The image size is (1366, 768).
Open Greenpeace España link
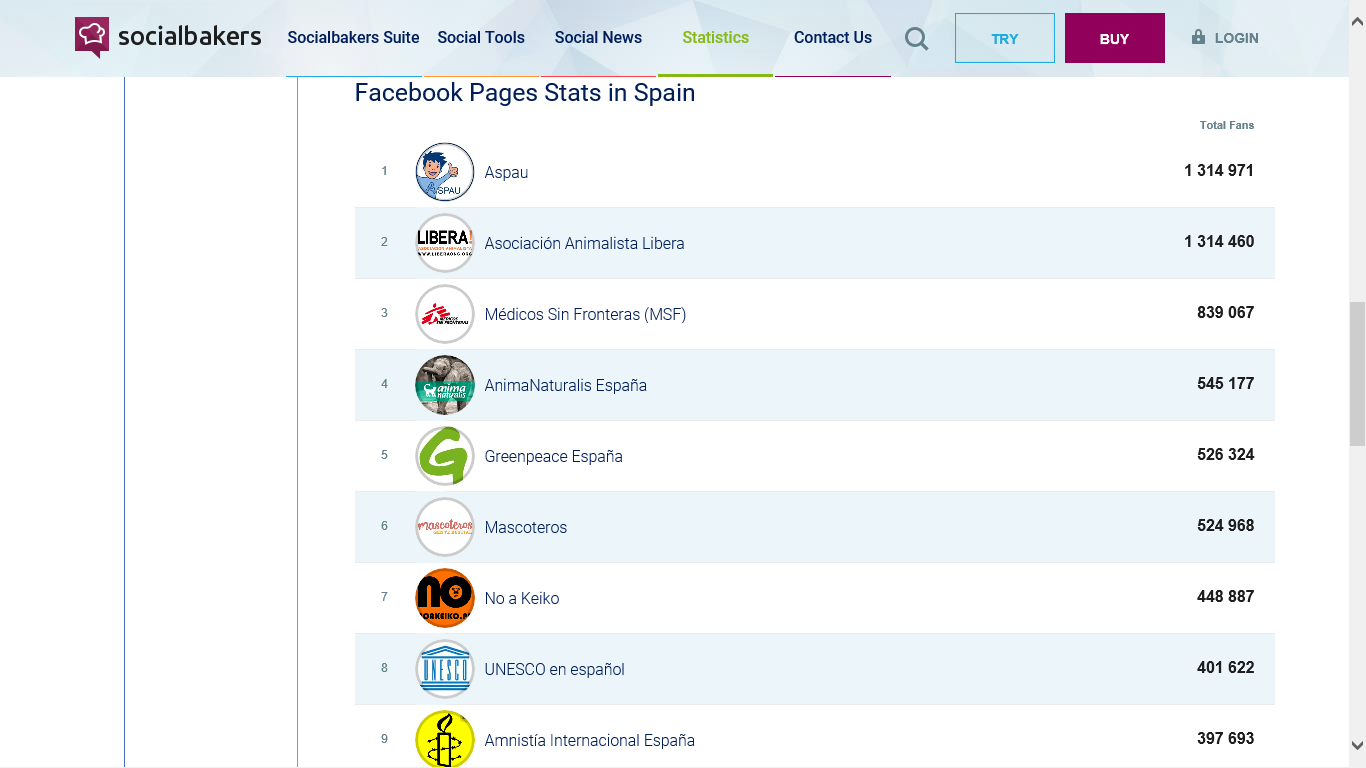[553, 456]
